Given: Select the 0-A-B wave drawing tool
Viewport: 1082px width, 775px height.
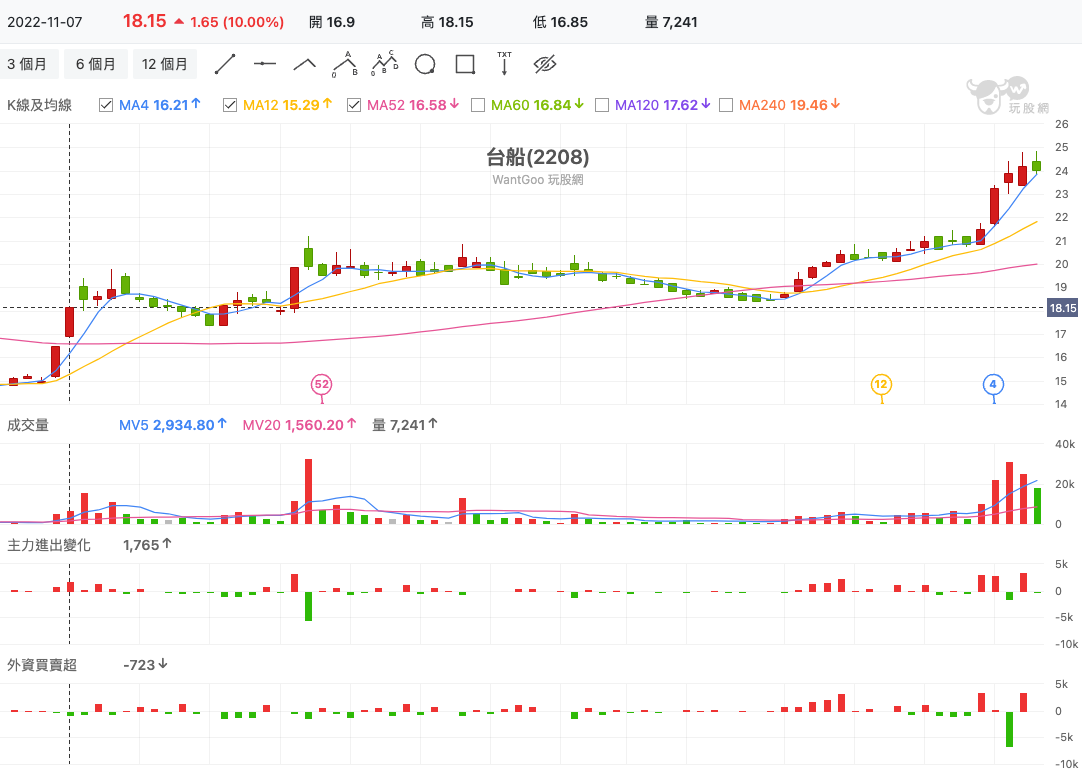Looking at the screenshot, I should [344, 64].
